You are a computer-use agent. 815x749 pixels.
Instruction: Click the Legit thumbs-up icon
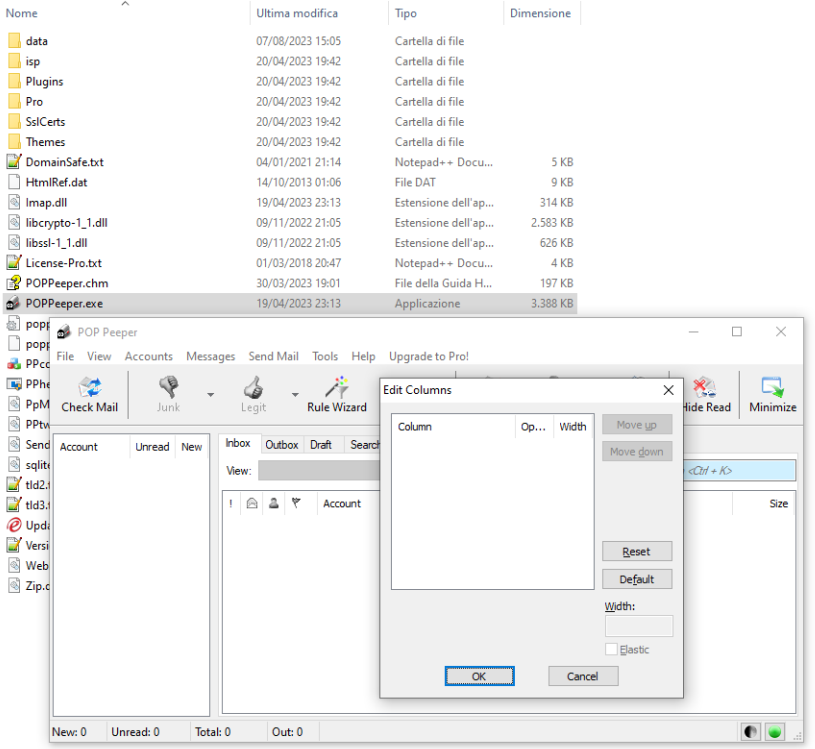[253, 387]
